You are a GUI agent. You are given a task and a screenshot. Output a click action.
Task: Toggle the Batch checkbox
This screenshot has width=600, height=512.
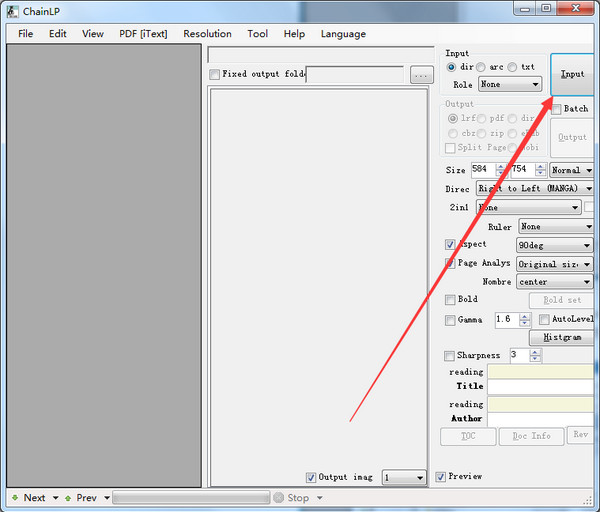click(x=556, y=108)
